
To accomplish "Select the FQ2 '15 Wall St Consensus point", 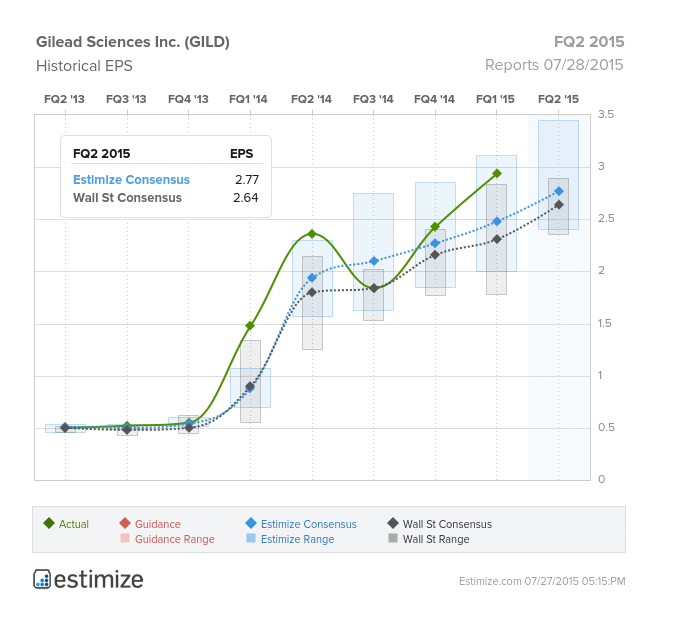I will click(559, 205).
